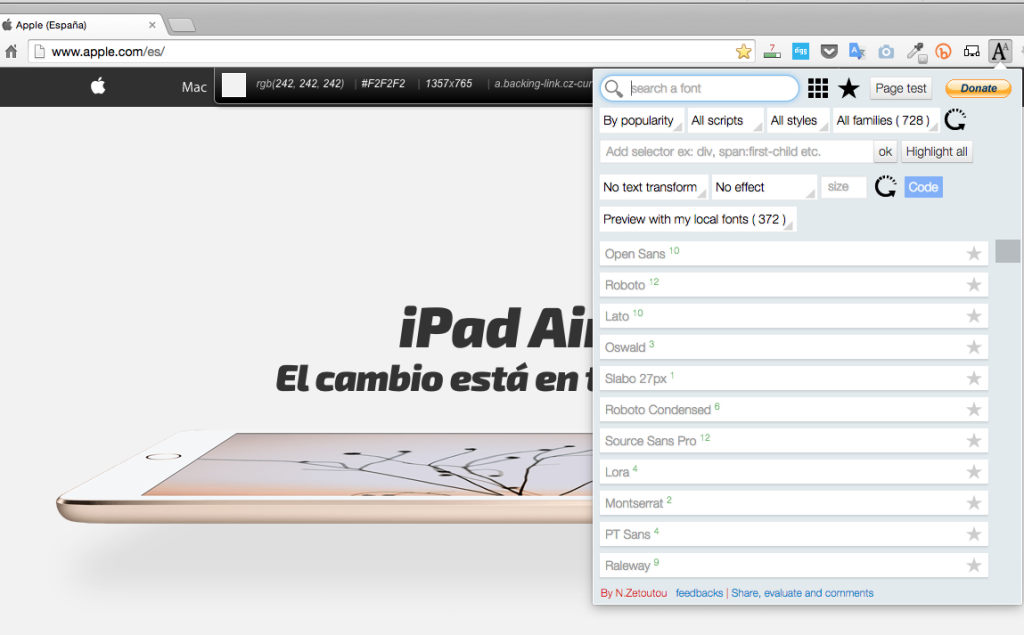Open the All scripts dropdown
The width and height of the screenshot is (1024, 635).
coord(726,120)
